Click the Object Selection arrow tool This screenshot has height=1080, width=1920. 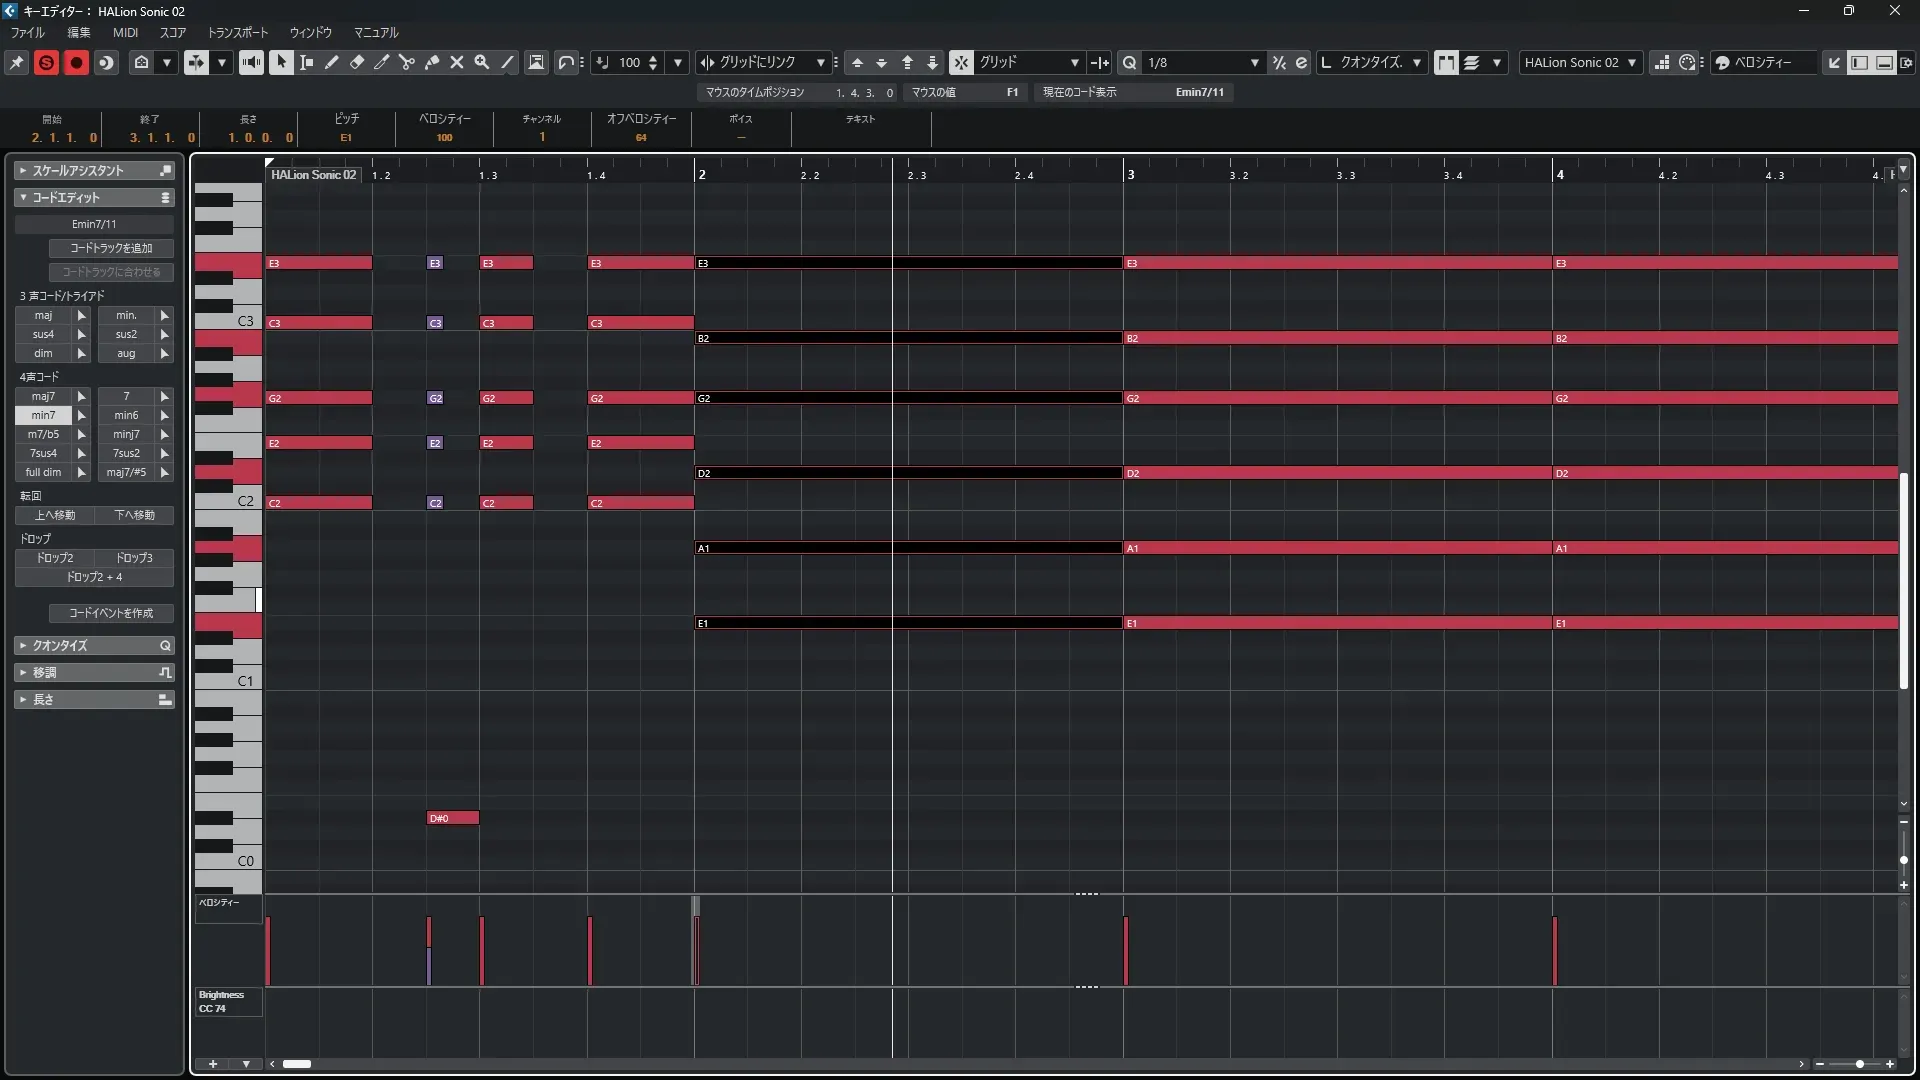[x=281, y=62]
